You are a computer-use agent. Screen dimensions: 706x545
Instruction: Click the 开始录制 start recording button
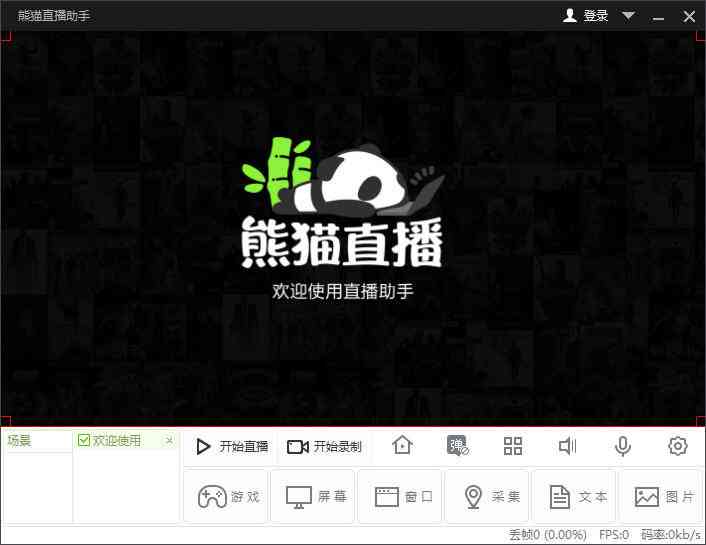pos(324,447)
